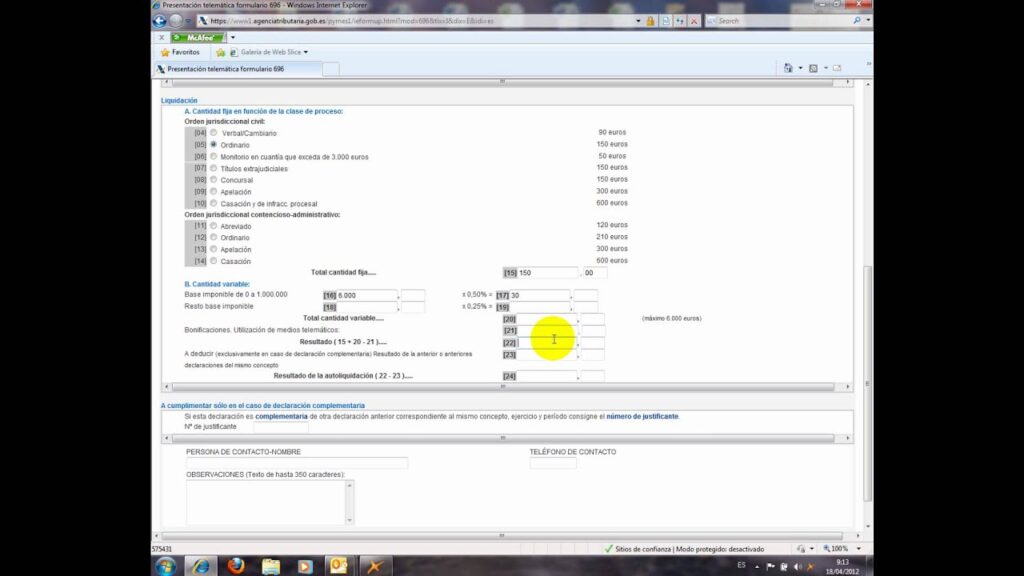
Task: Select the Verbal/Cambiario radio option
Action: pos(214,133)
